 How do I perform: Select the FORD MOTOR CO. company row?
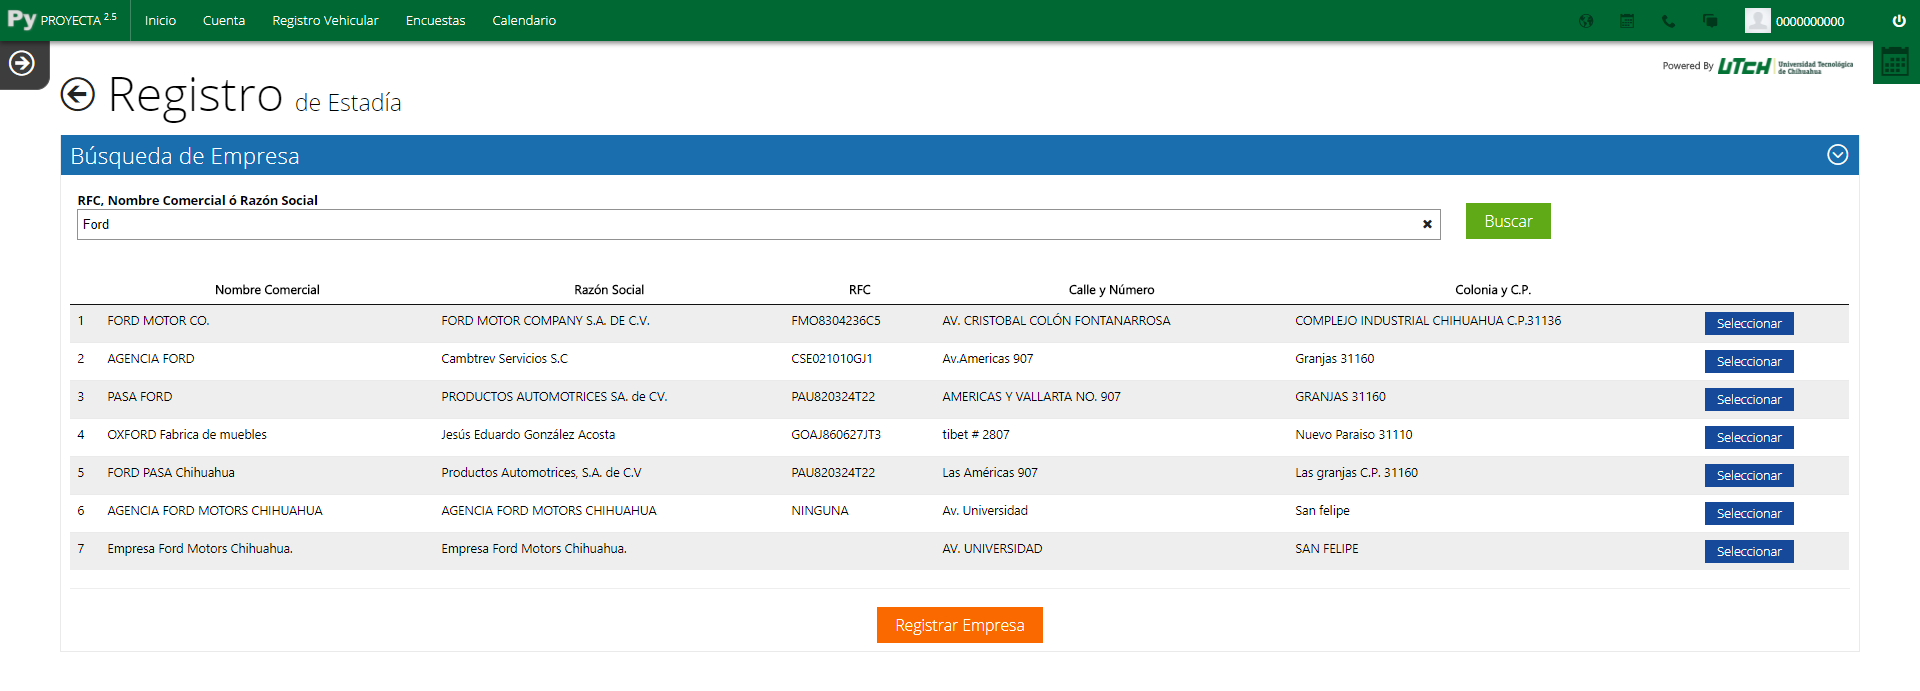point(1749,324)
